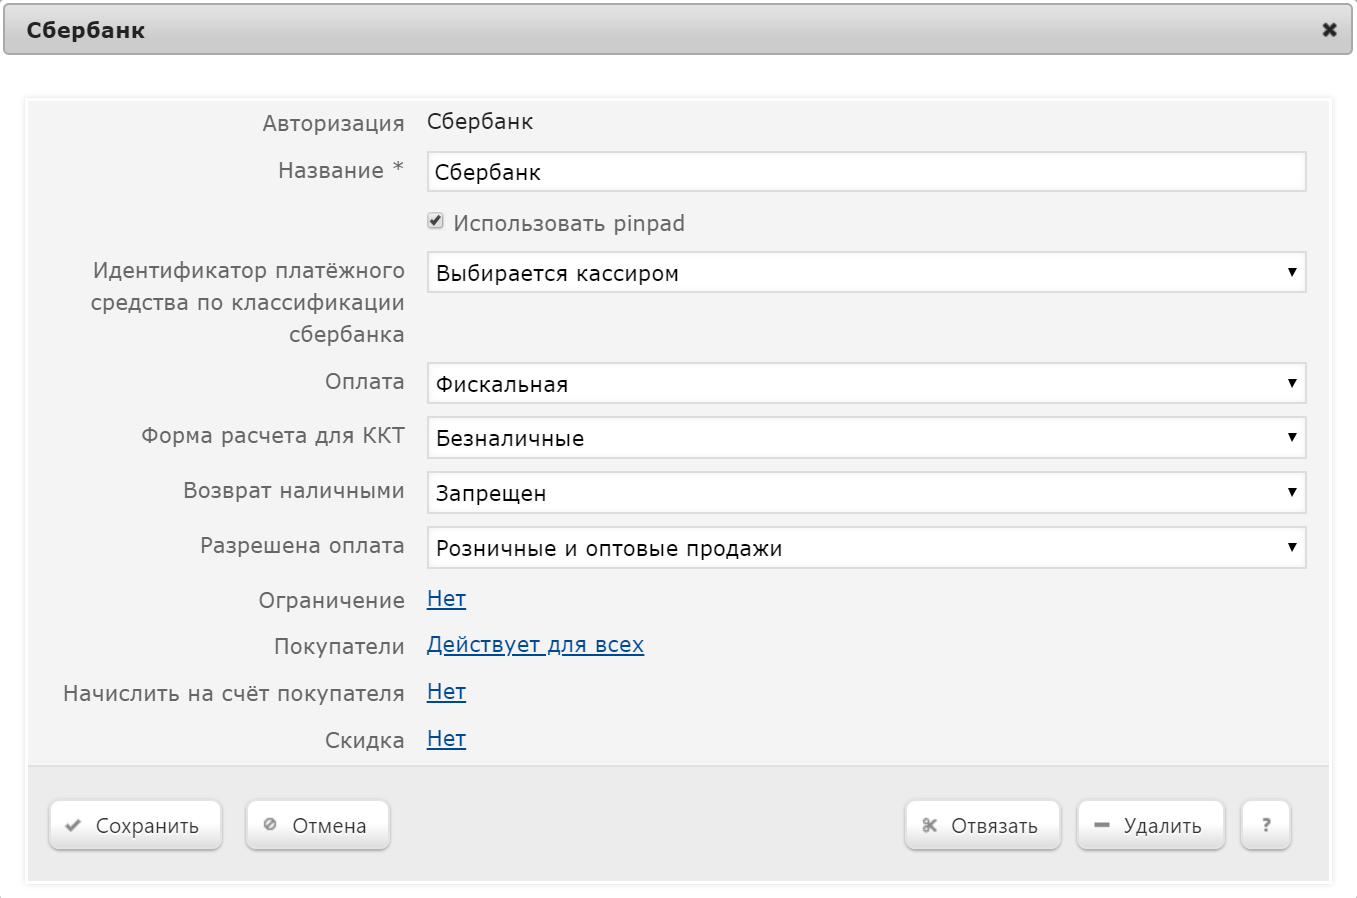Viewport: 1357px width, 898px height.
Task: Select the Название * label
Action: [x=341, y=171]
